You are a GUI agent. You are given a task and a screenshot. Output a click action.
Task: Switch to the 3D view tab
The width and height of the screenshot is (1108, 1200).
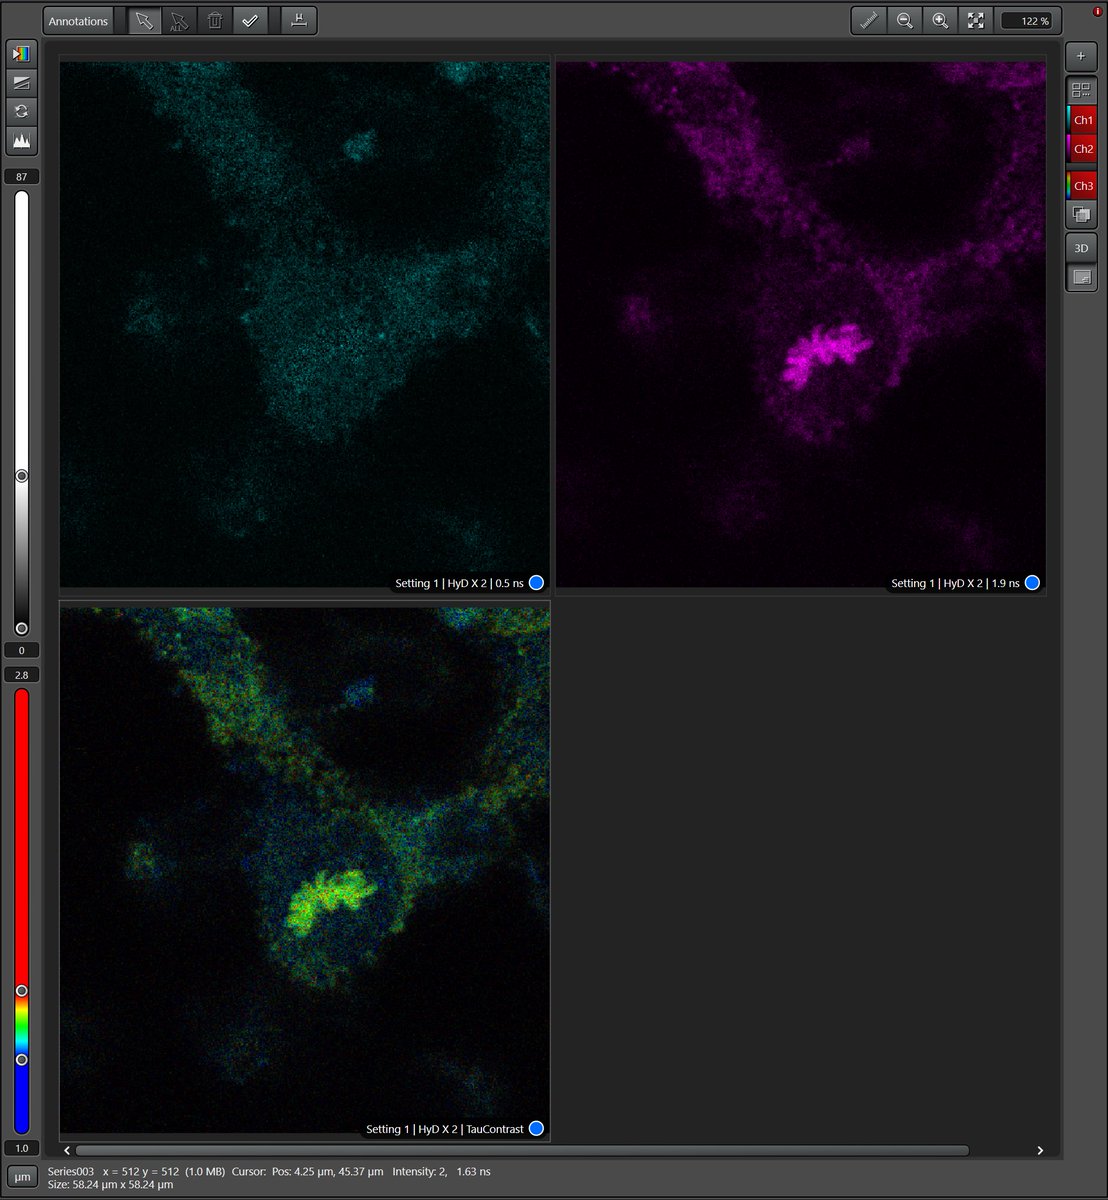coord(1080,247)
